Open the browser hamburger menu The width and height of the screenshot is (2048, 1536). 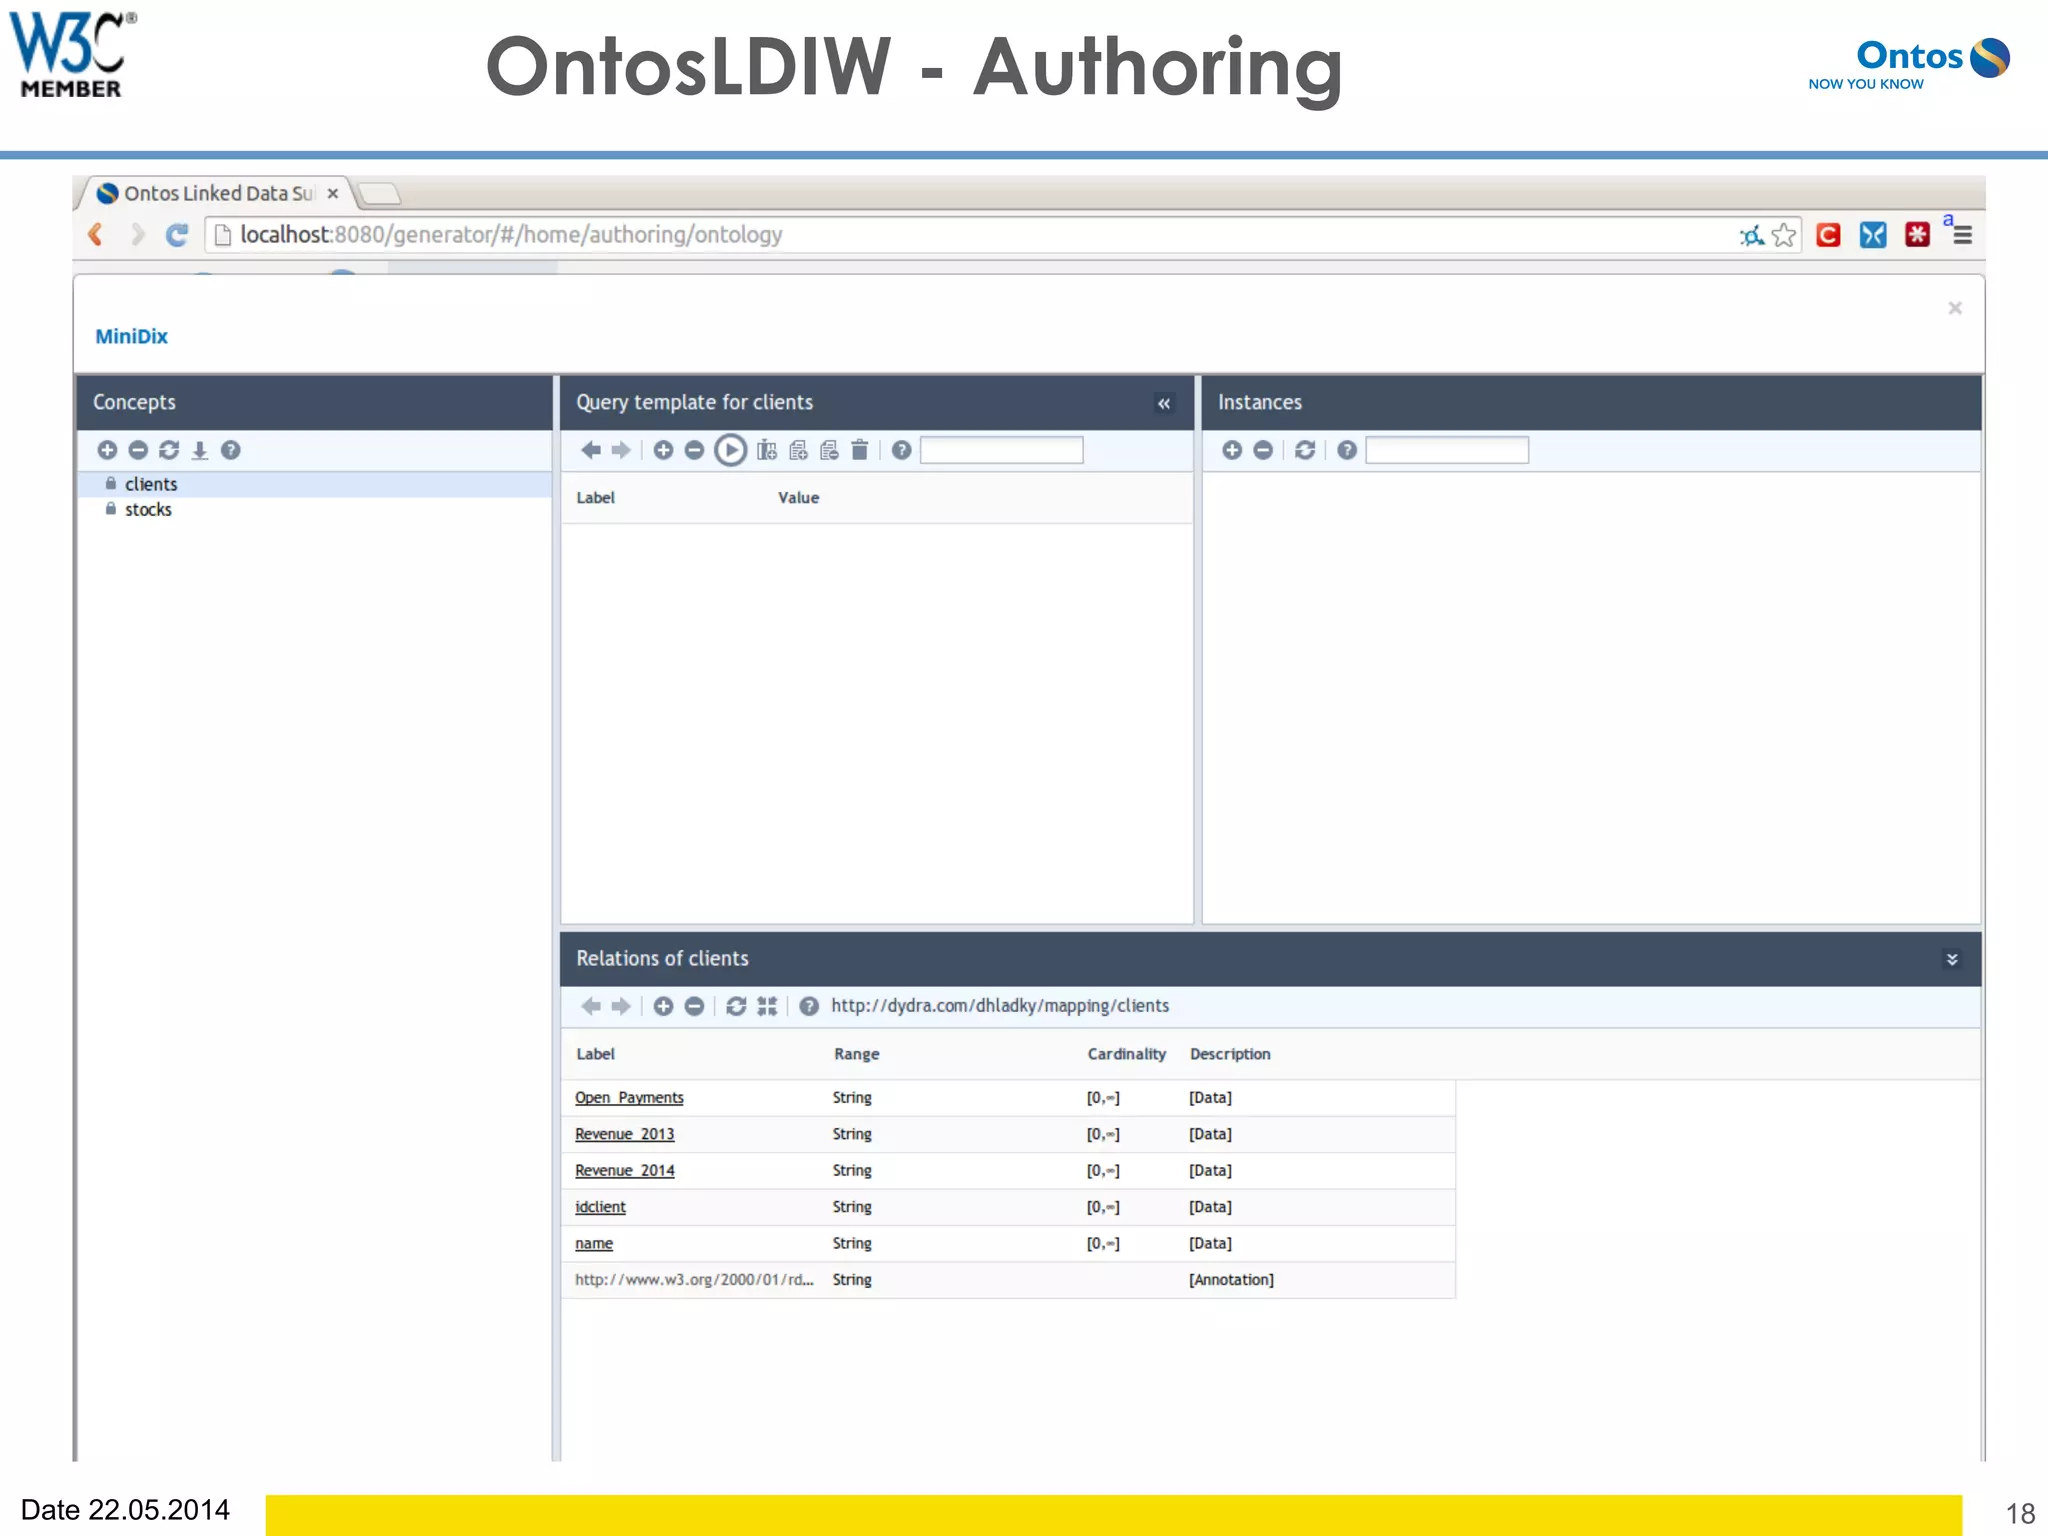1962,235
